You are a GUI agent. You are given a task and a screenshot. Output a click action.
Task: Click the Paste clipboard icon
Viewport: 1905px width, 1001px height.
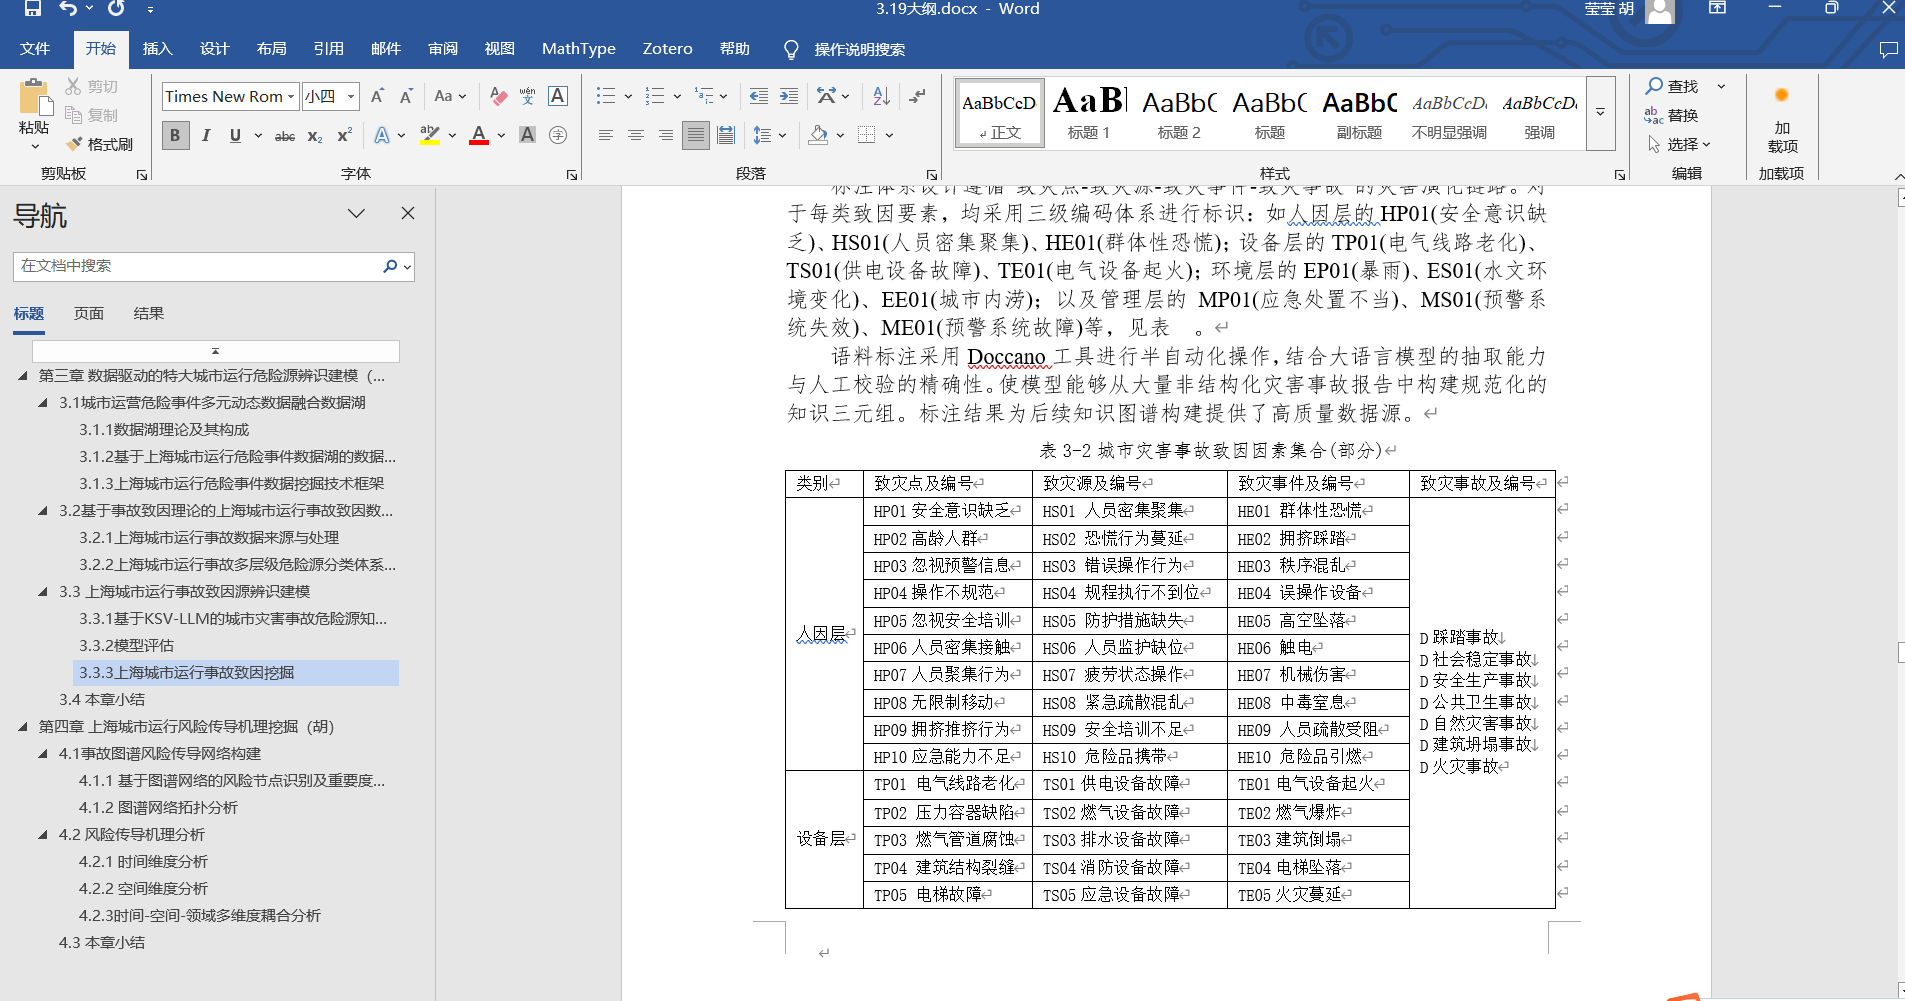click(x=34, y=100)
